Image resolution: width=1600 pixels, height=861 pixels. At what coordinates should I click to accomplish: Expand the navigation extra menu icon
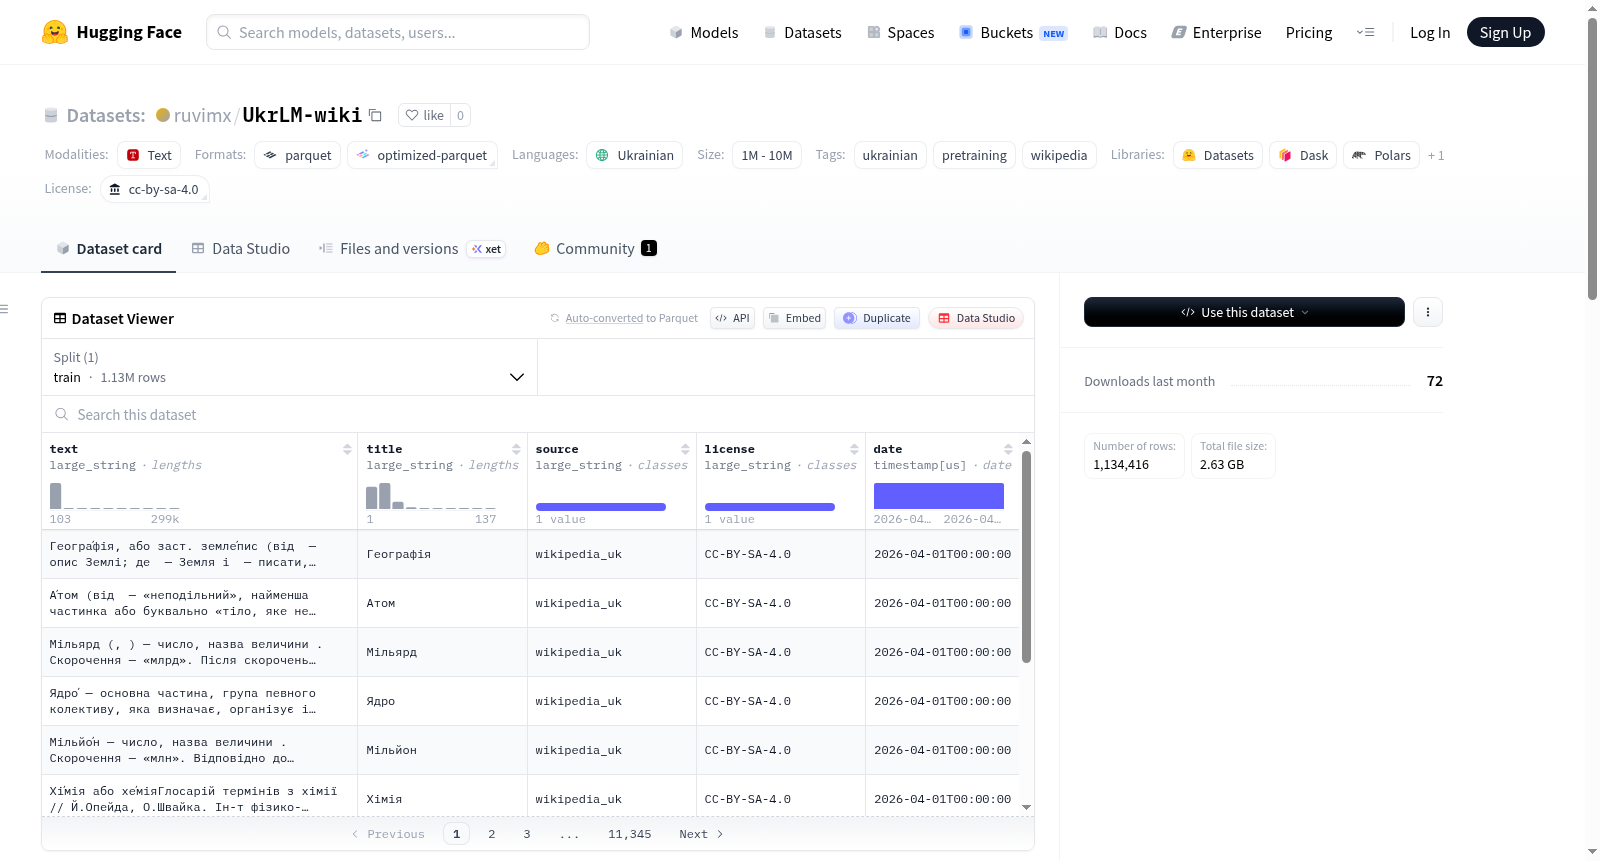1365,32
